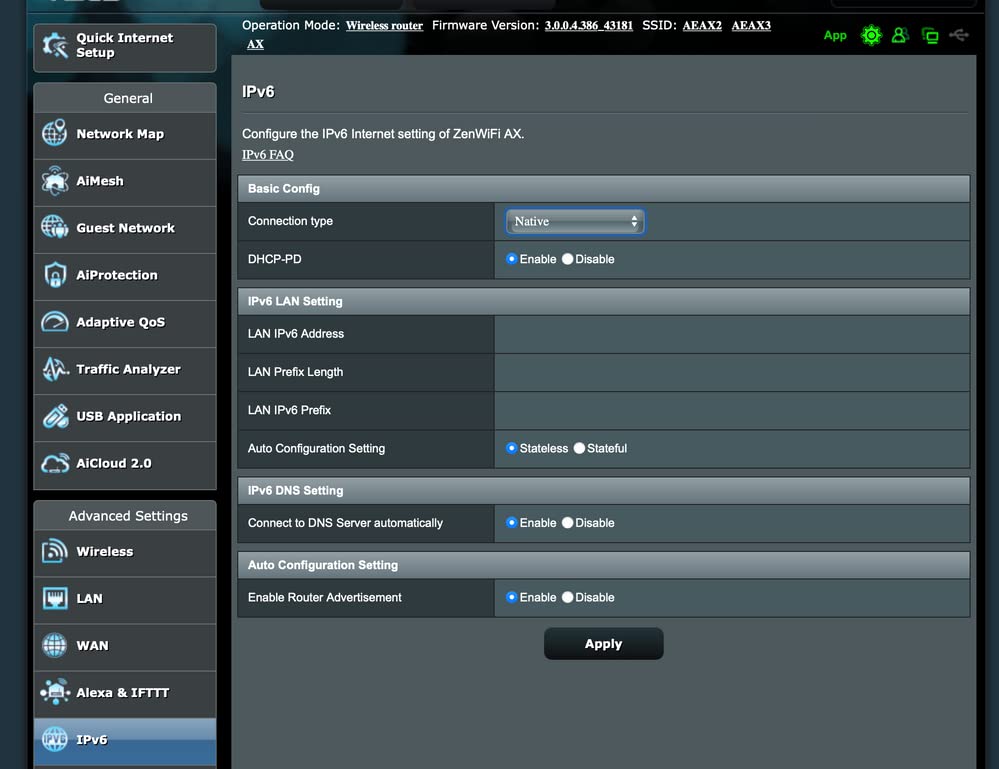Click the green USB status icon
This screenshot has width=999, height=769.
click(x=959, y=35)
